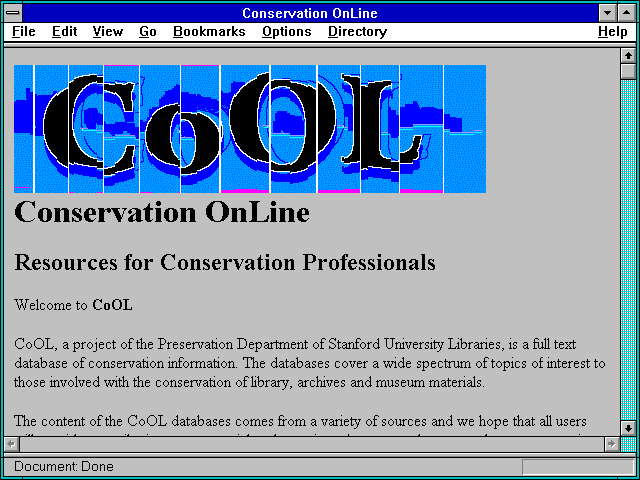Open the Directory menu
Screen dimensions: 640x480
358,32
